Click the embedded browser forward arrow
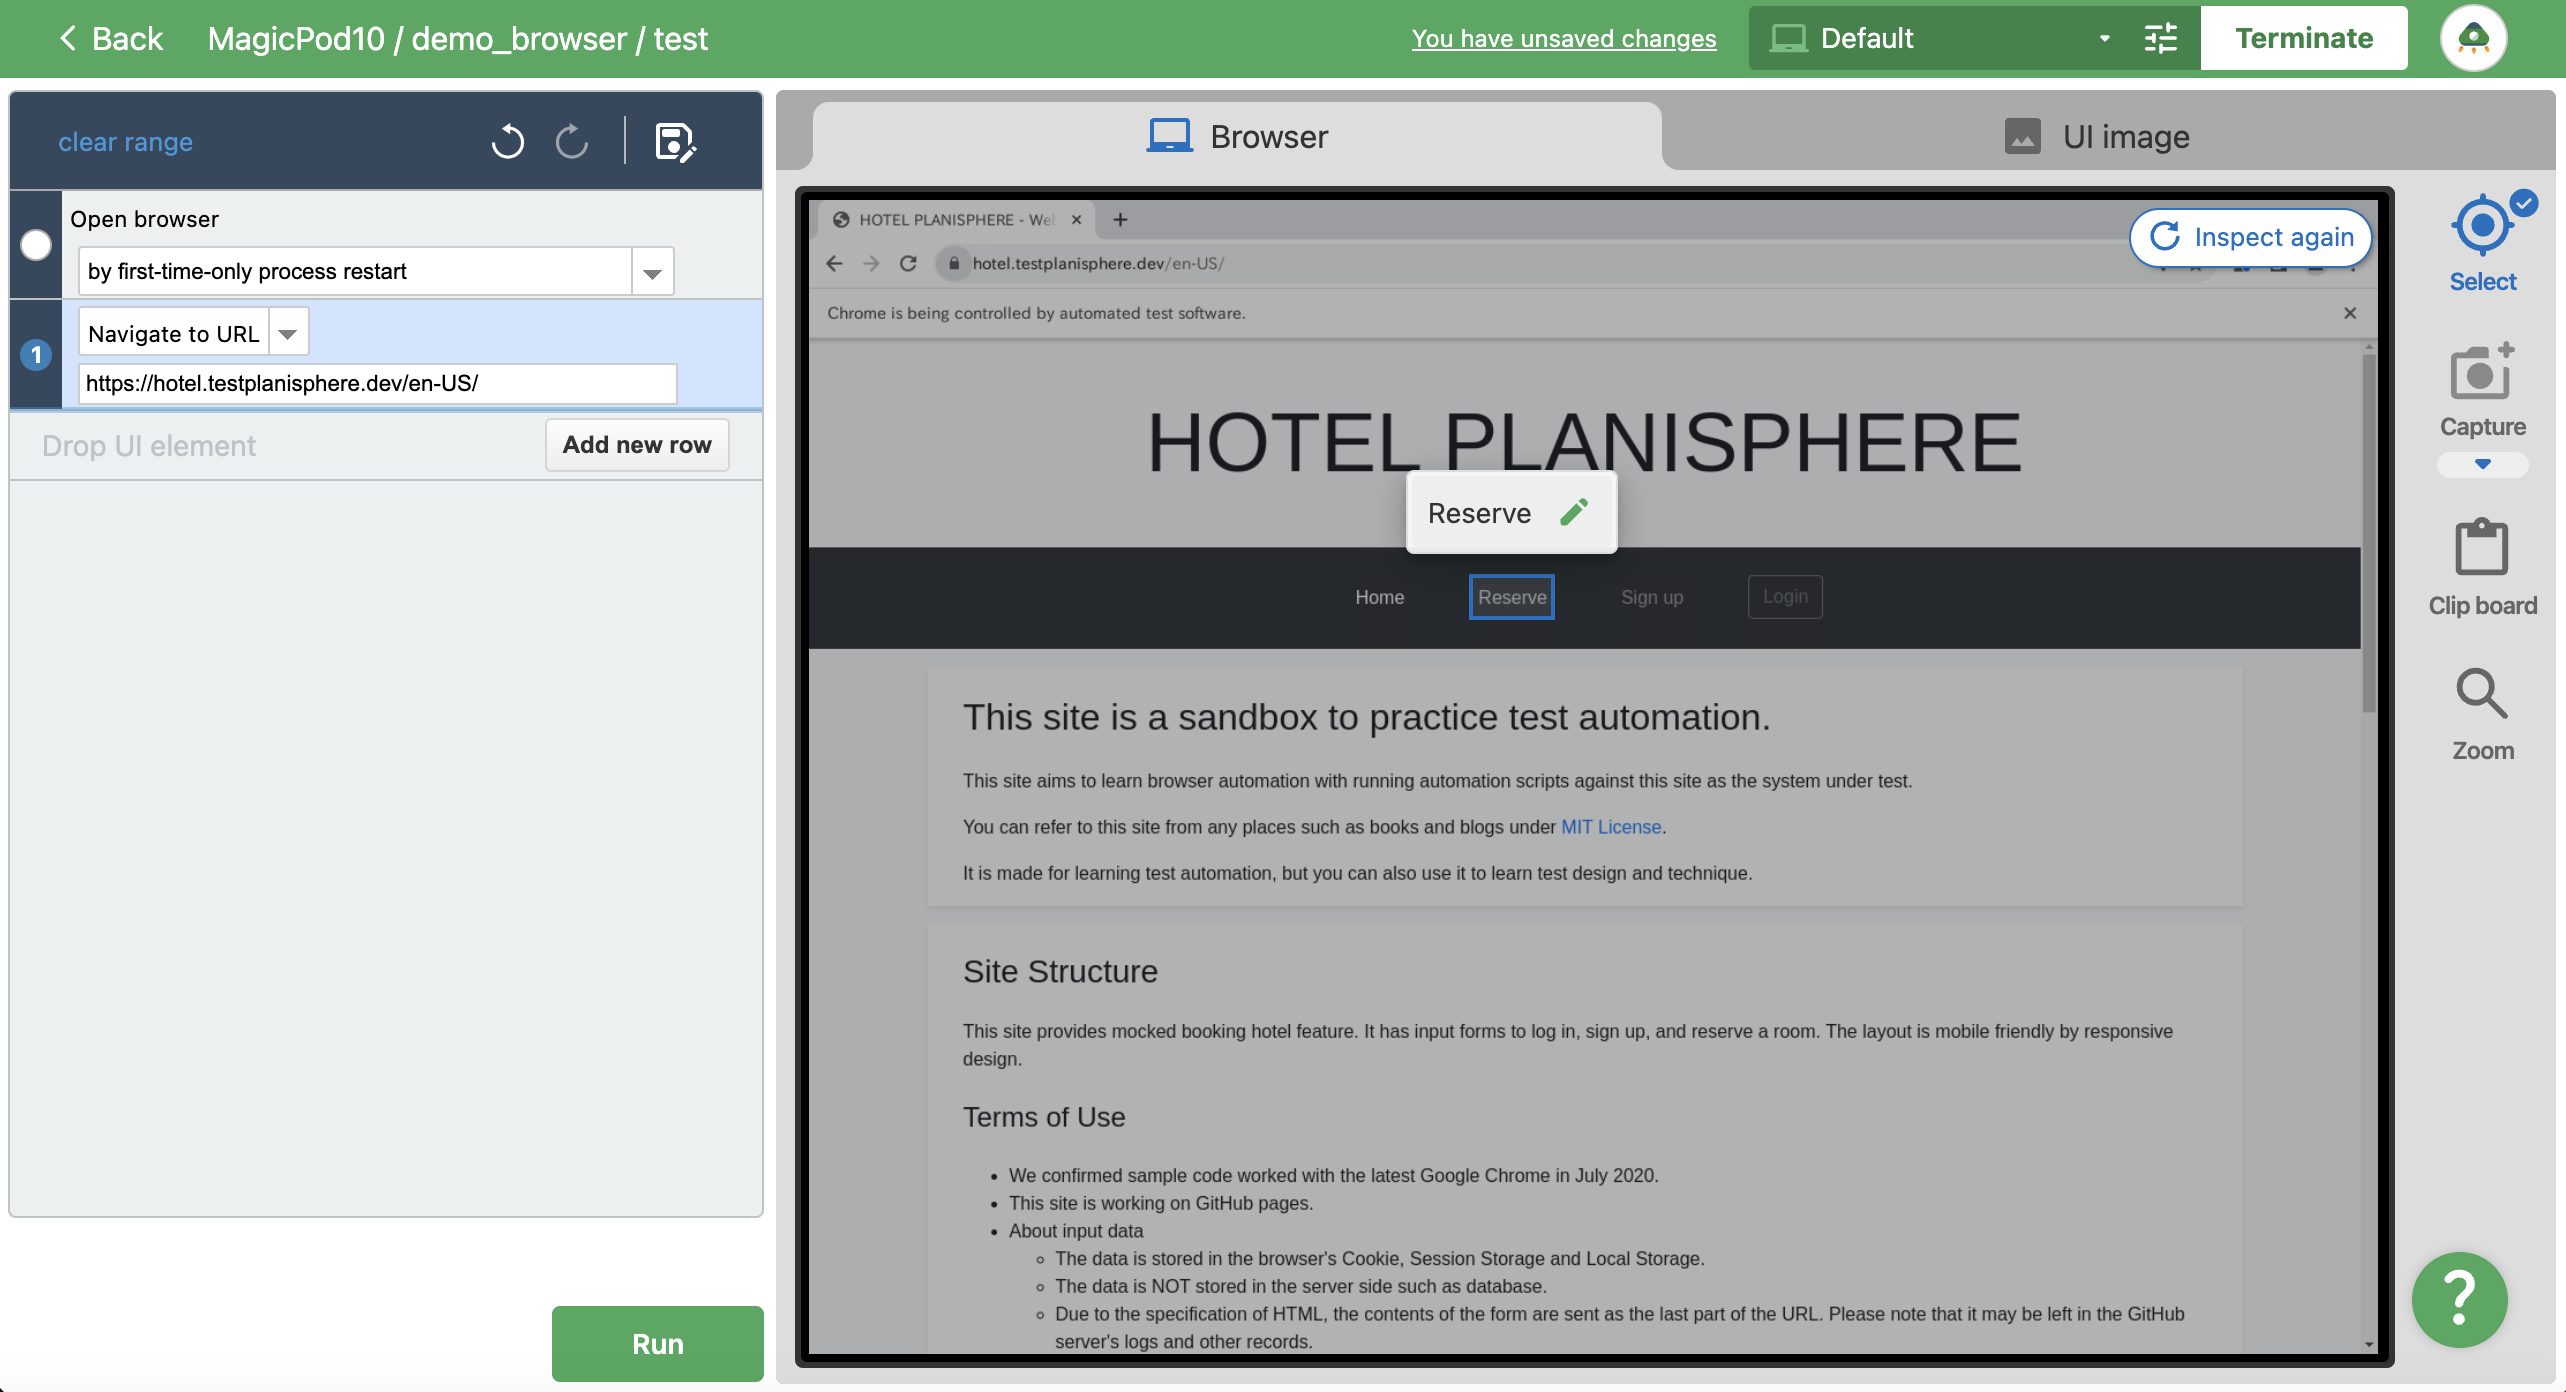 [x=871, y=263]
